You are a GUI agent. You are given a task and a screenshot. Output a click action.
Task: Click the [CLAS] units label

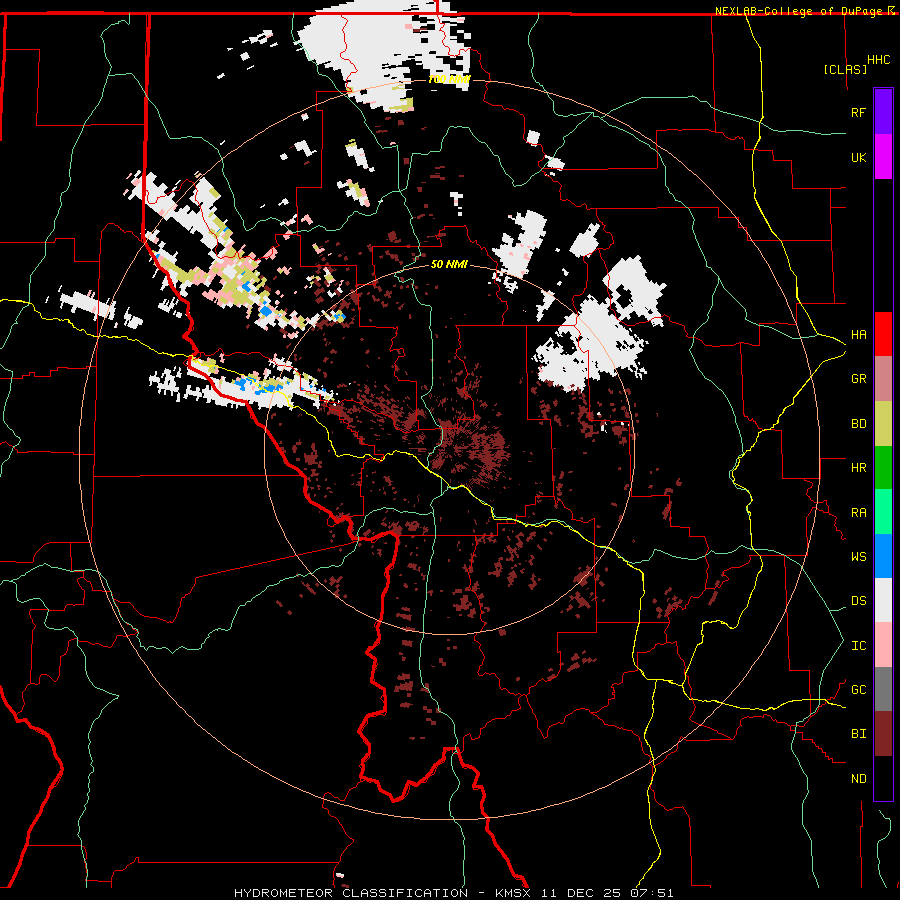[845, 70]
